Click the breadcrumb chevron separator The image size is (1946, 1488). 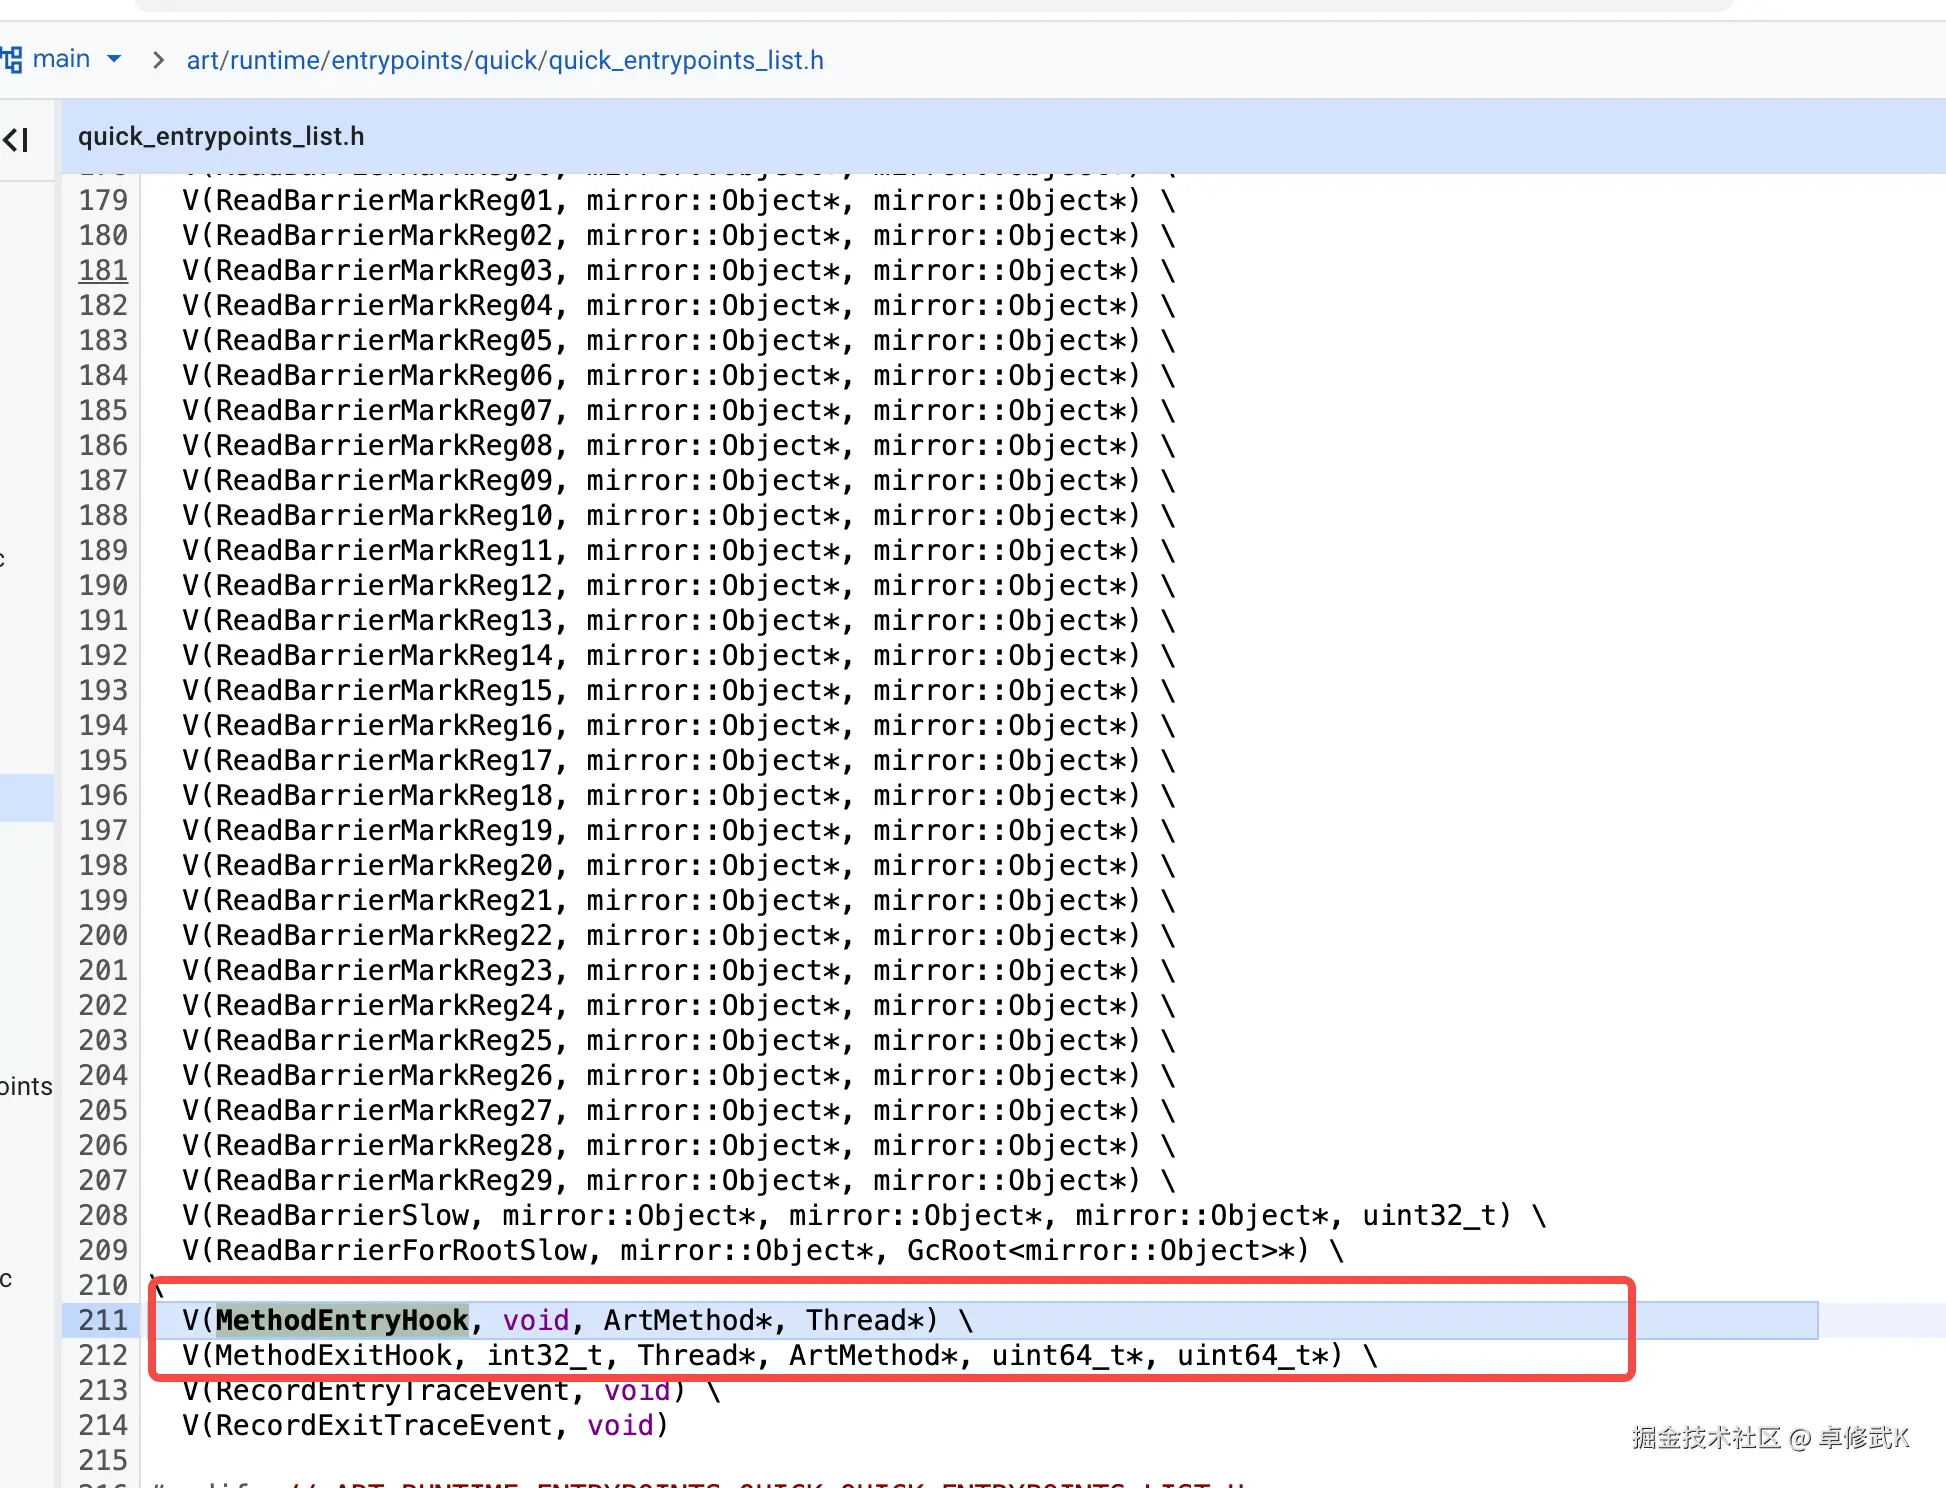pyautogui.click(x=158, y=60)
